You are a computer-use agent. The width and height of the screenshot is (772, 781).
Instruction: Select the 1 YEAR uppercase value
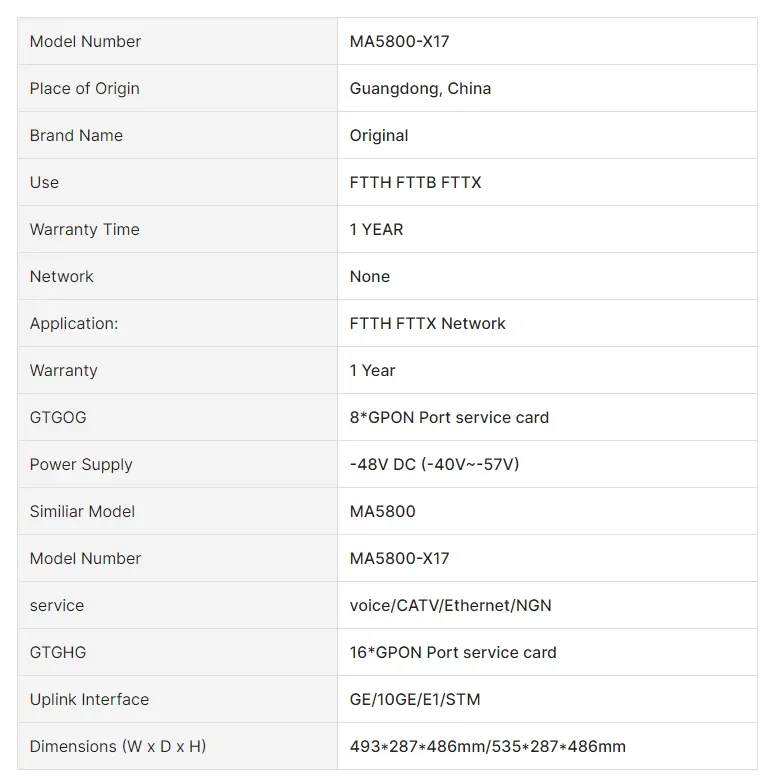[377, 230]
